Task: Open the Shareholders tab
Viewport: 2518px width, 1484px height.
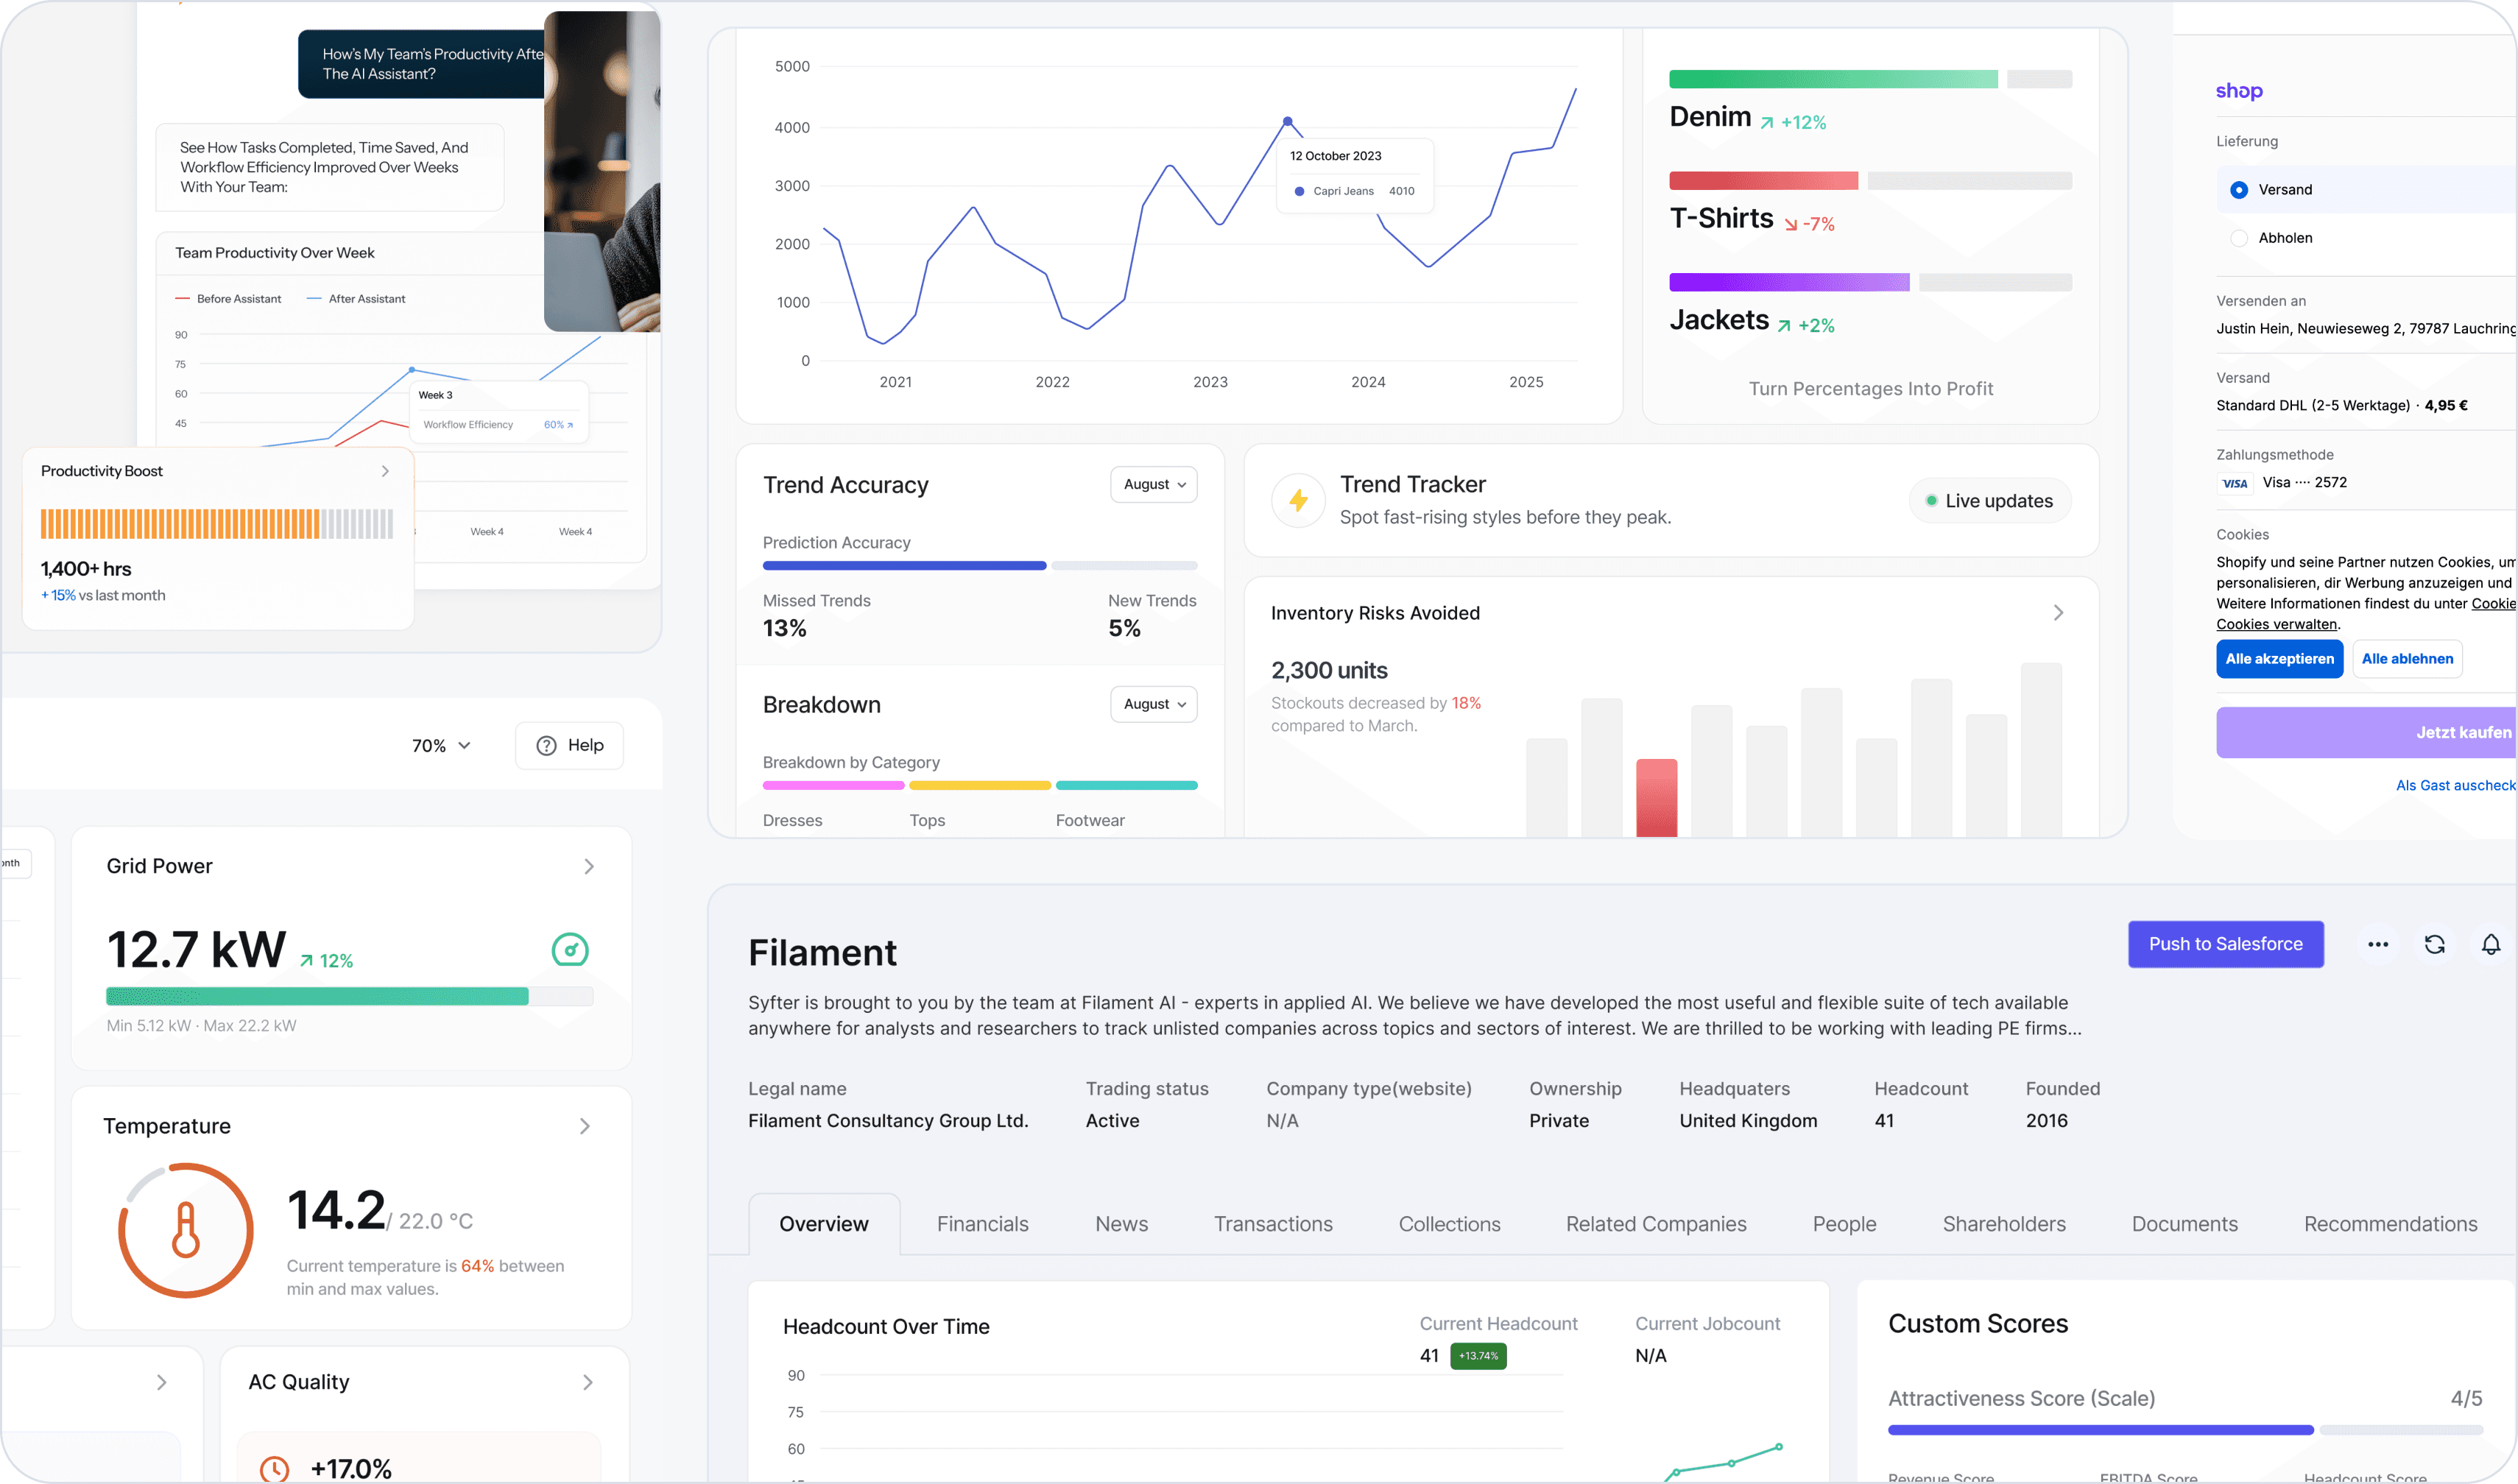Action: [x=2003, y=1224]
